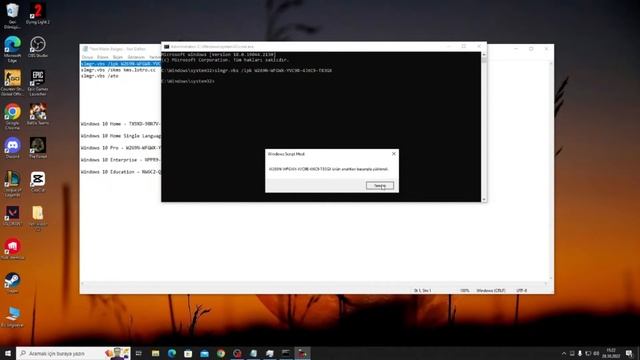
Task: Click the Windows 10 Education key line
Action: click(121, 172)
